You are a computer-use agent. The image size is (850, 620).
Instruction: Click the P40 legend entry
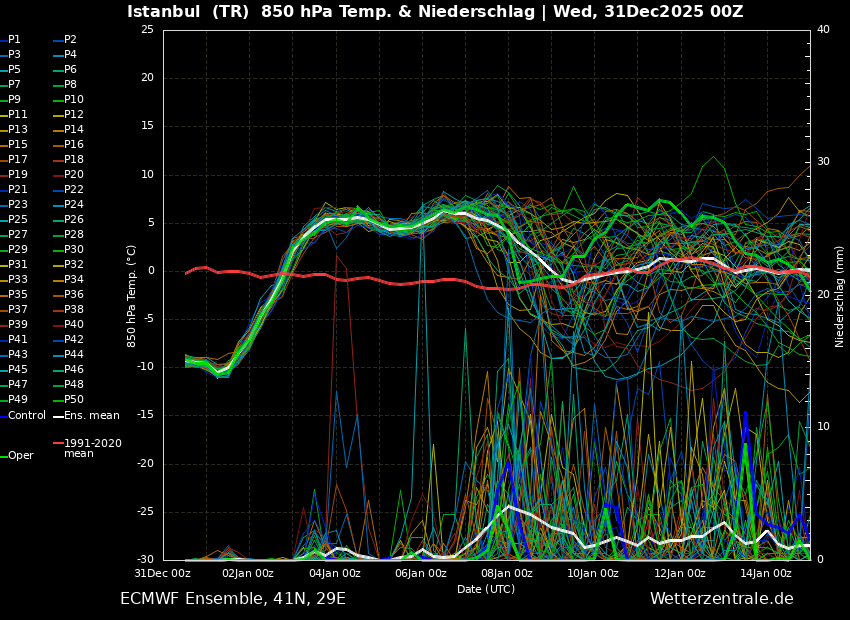coord(68,324)
